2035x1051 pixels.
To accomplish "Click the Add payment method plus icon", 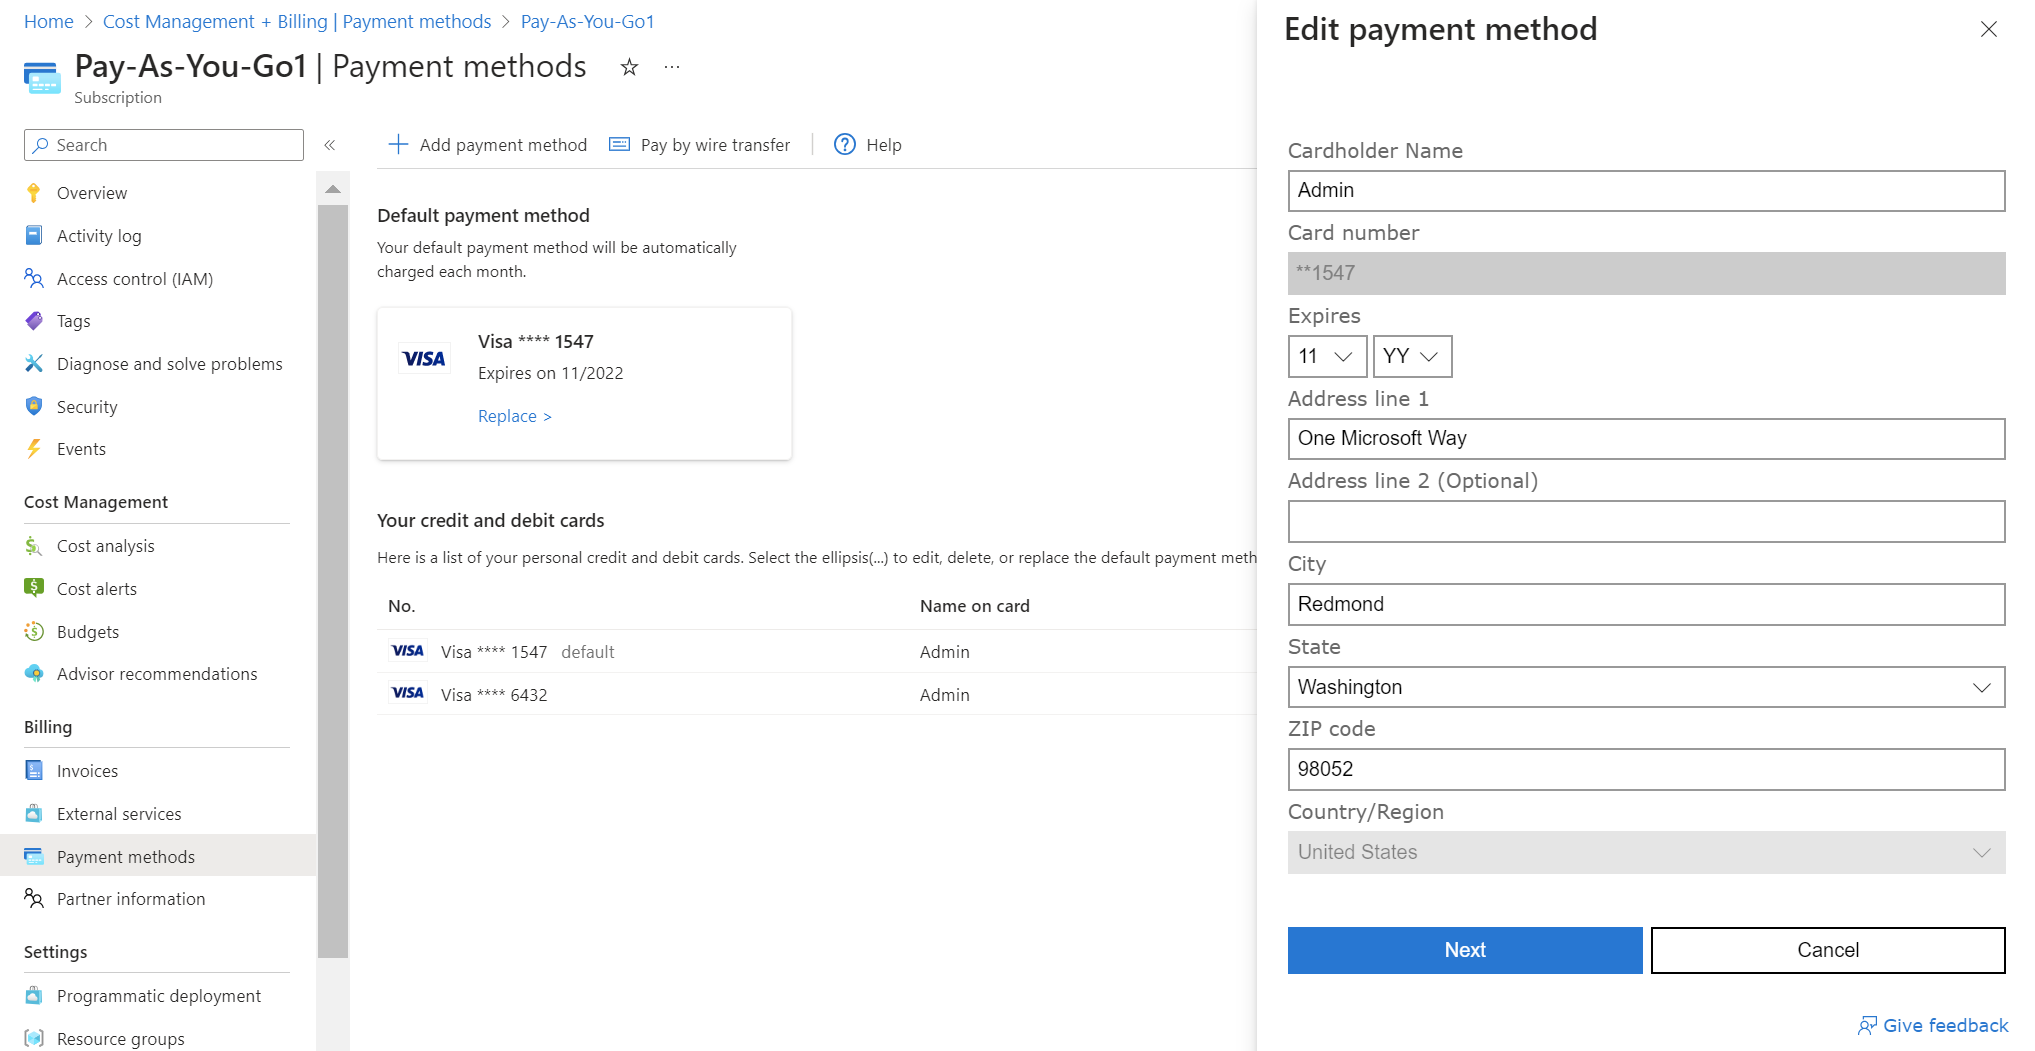I will coord(398,145).
